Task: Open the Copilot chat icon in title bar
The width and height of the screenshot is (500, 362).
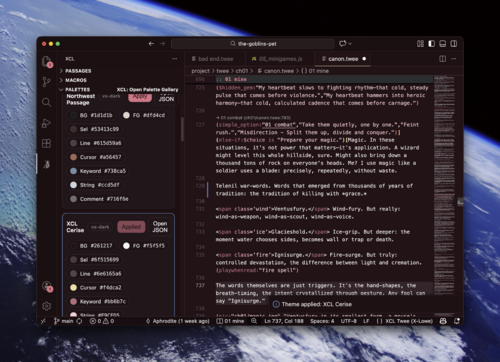Action: tap(343, 44)
